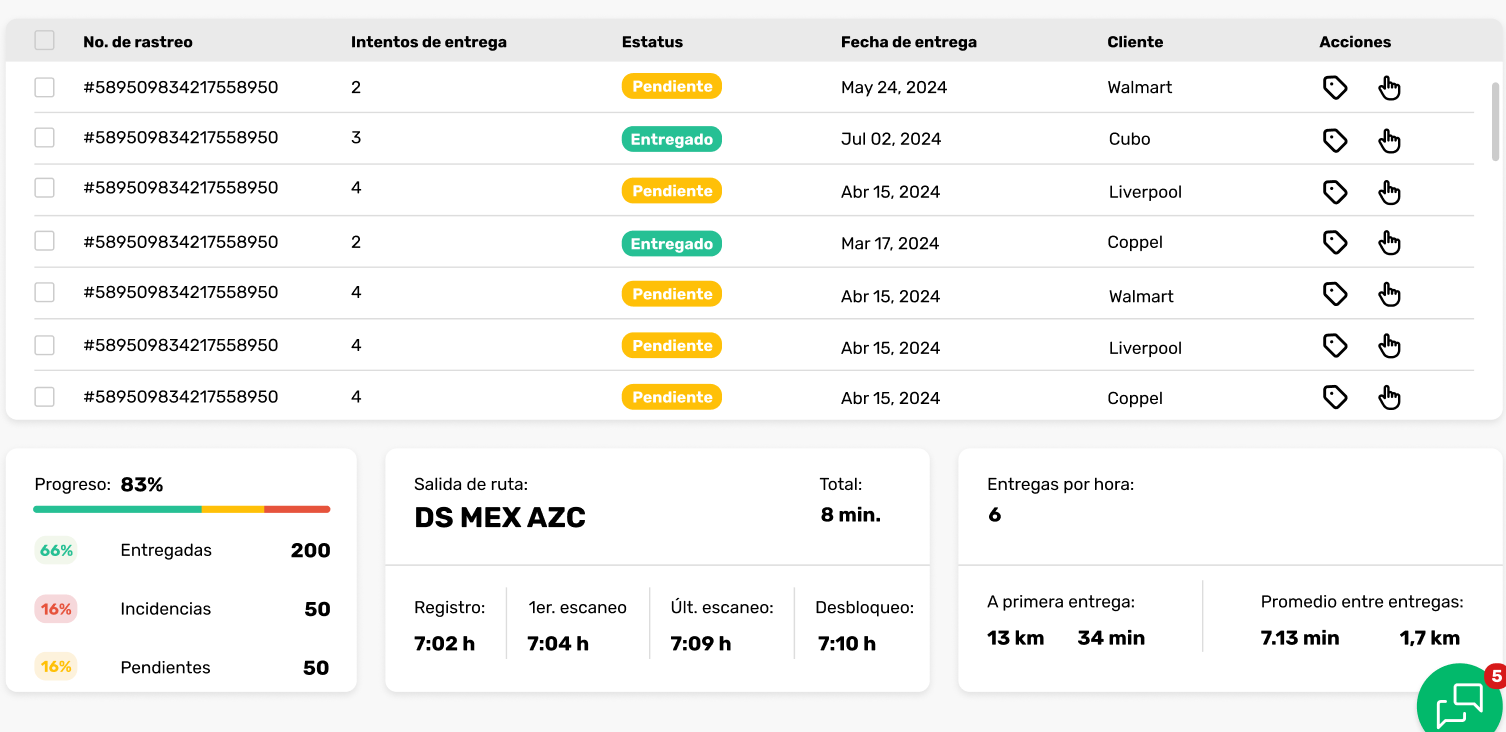Viewport: 1506px width, 732px height.
Task: Click the Progreso value '83%'
Action: coord(142,484)
